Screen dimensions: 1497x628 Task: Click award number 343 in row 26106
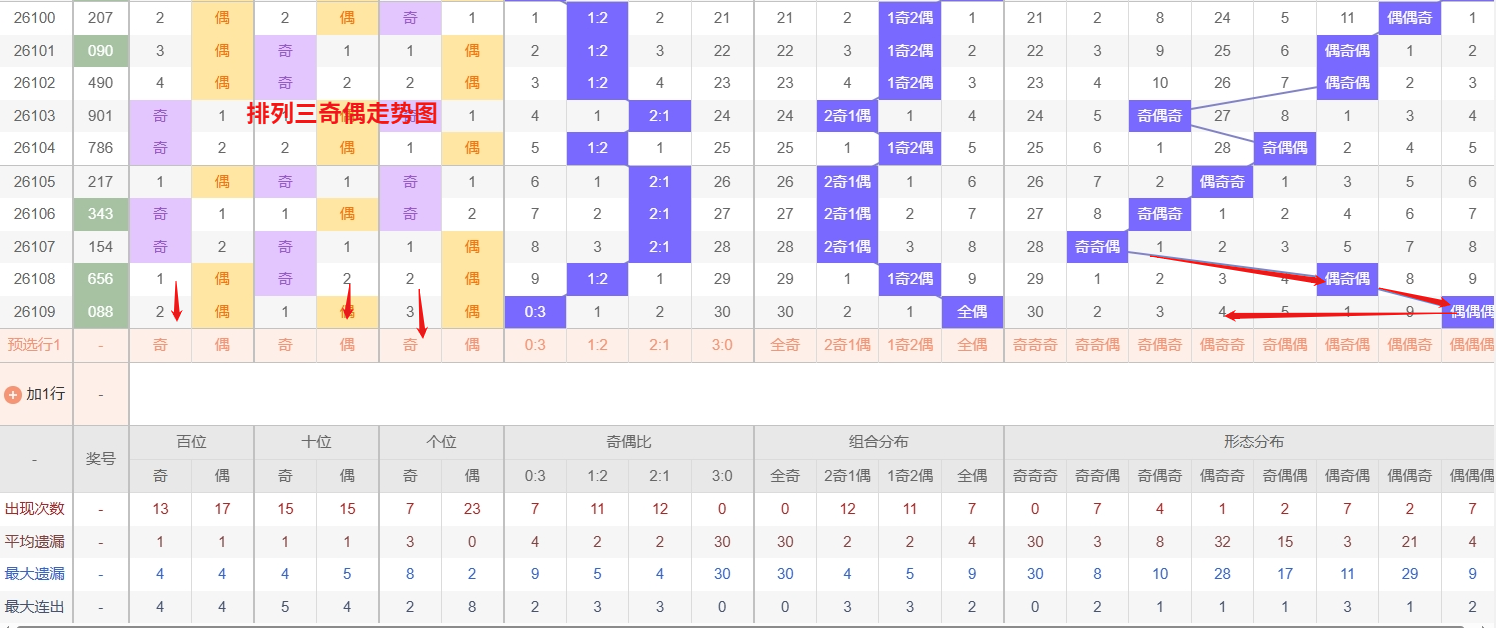(x=100, y=214)
